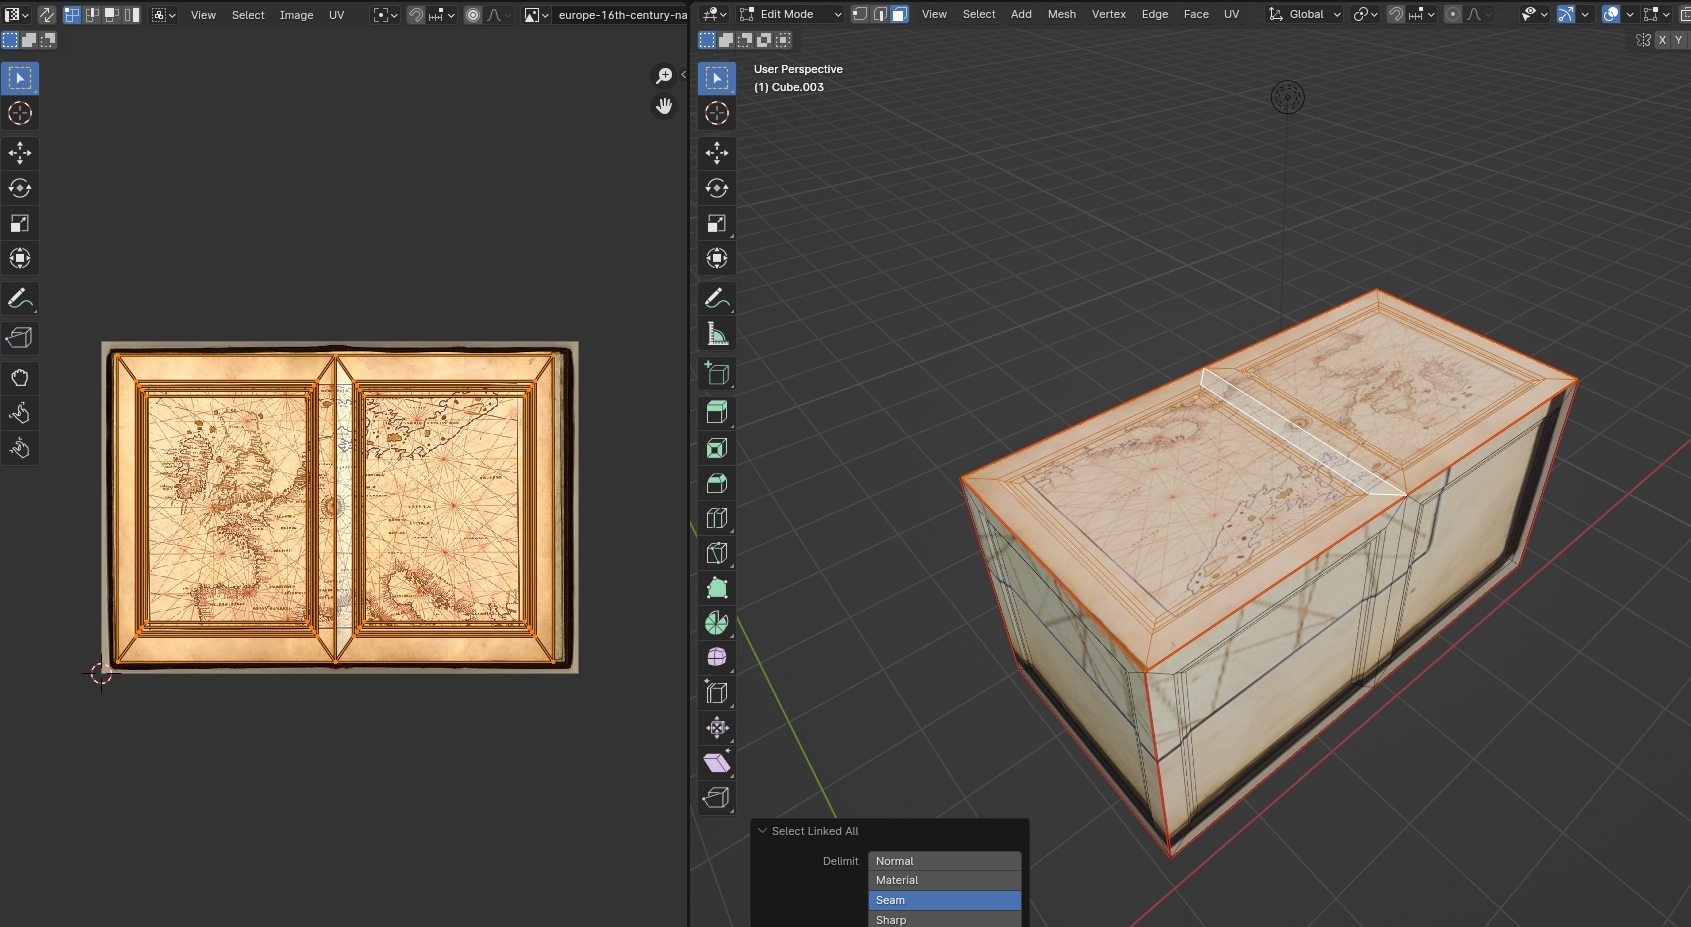Open Mesh menu in 3D viewport
The image size is (1691, 927).
1062,14
